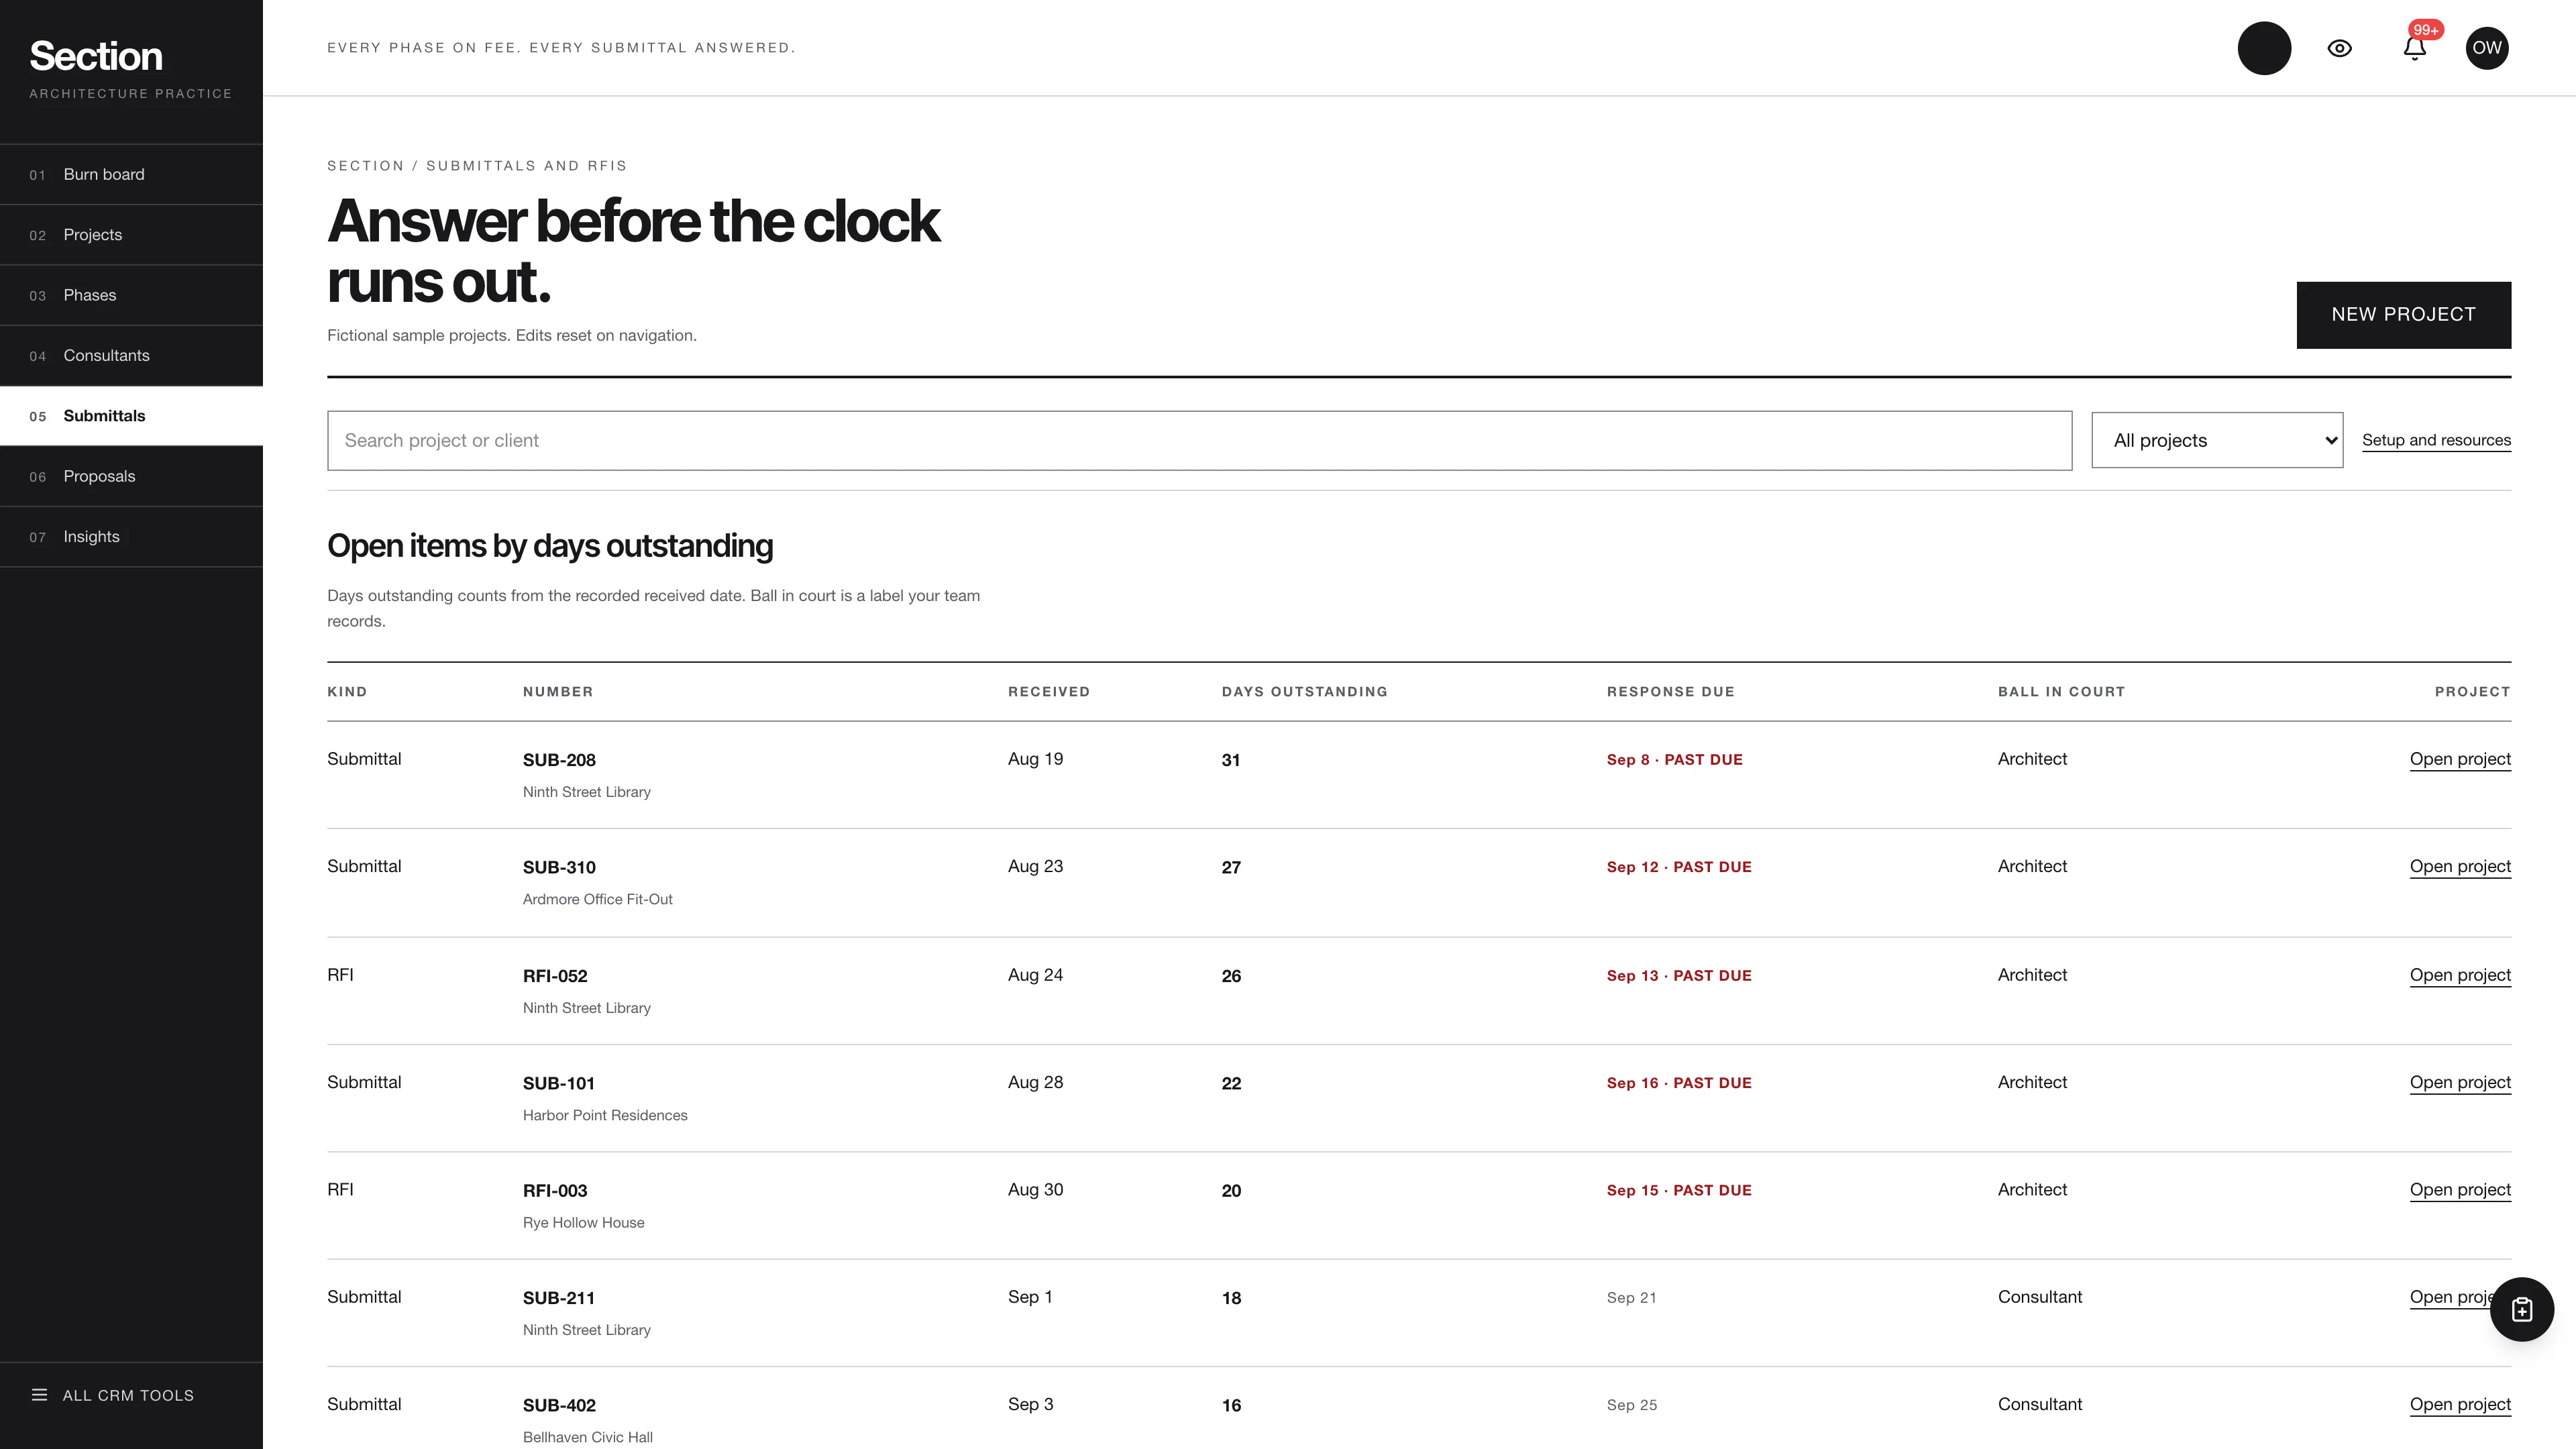Open the Projects sidebar item

(x=131, y=235)
